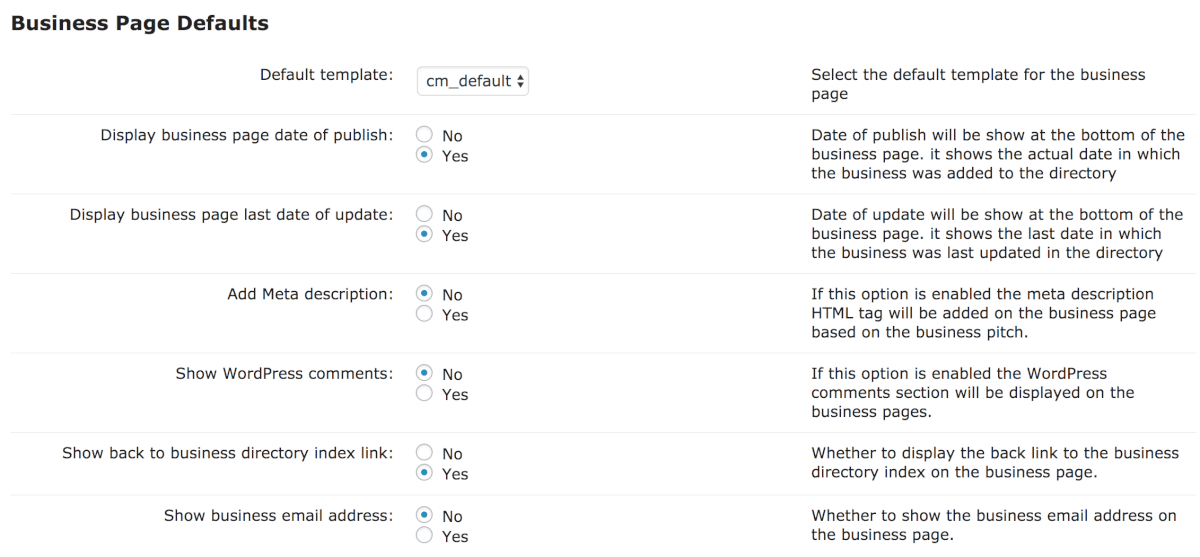This screenshot has height=557, width=1200.
Task: Select No for business page last date of update
Action: coord(424,214)
